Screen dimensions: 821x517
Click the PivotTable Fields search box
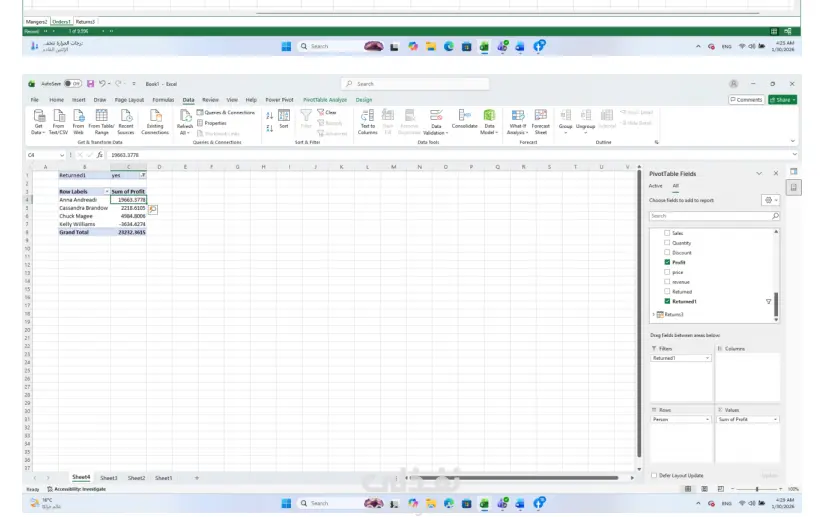[714, 216]
